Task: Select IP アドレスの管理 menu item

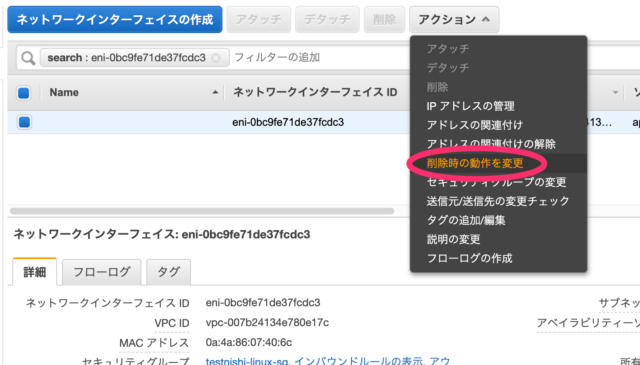Action: tap(470, 106)
